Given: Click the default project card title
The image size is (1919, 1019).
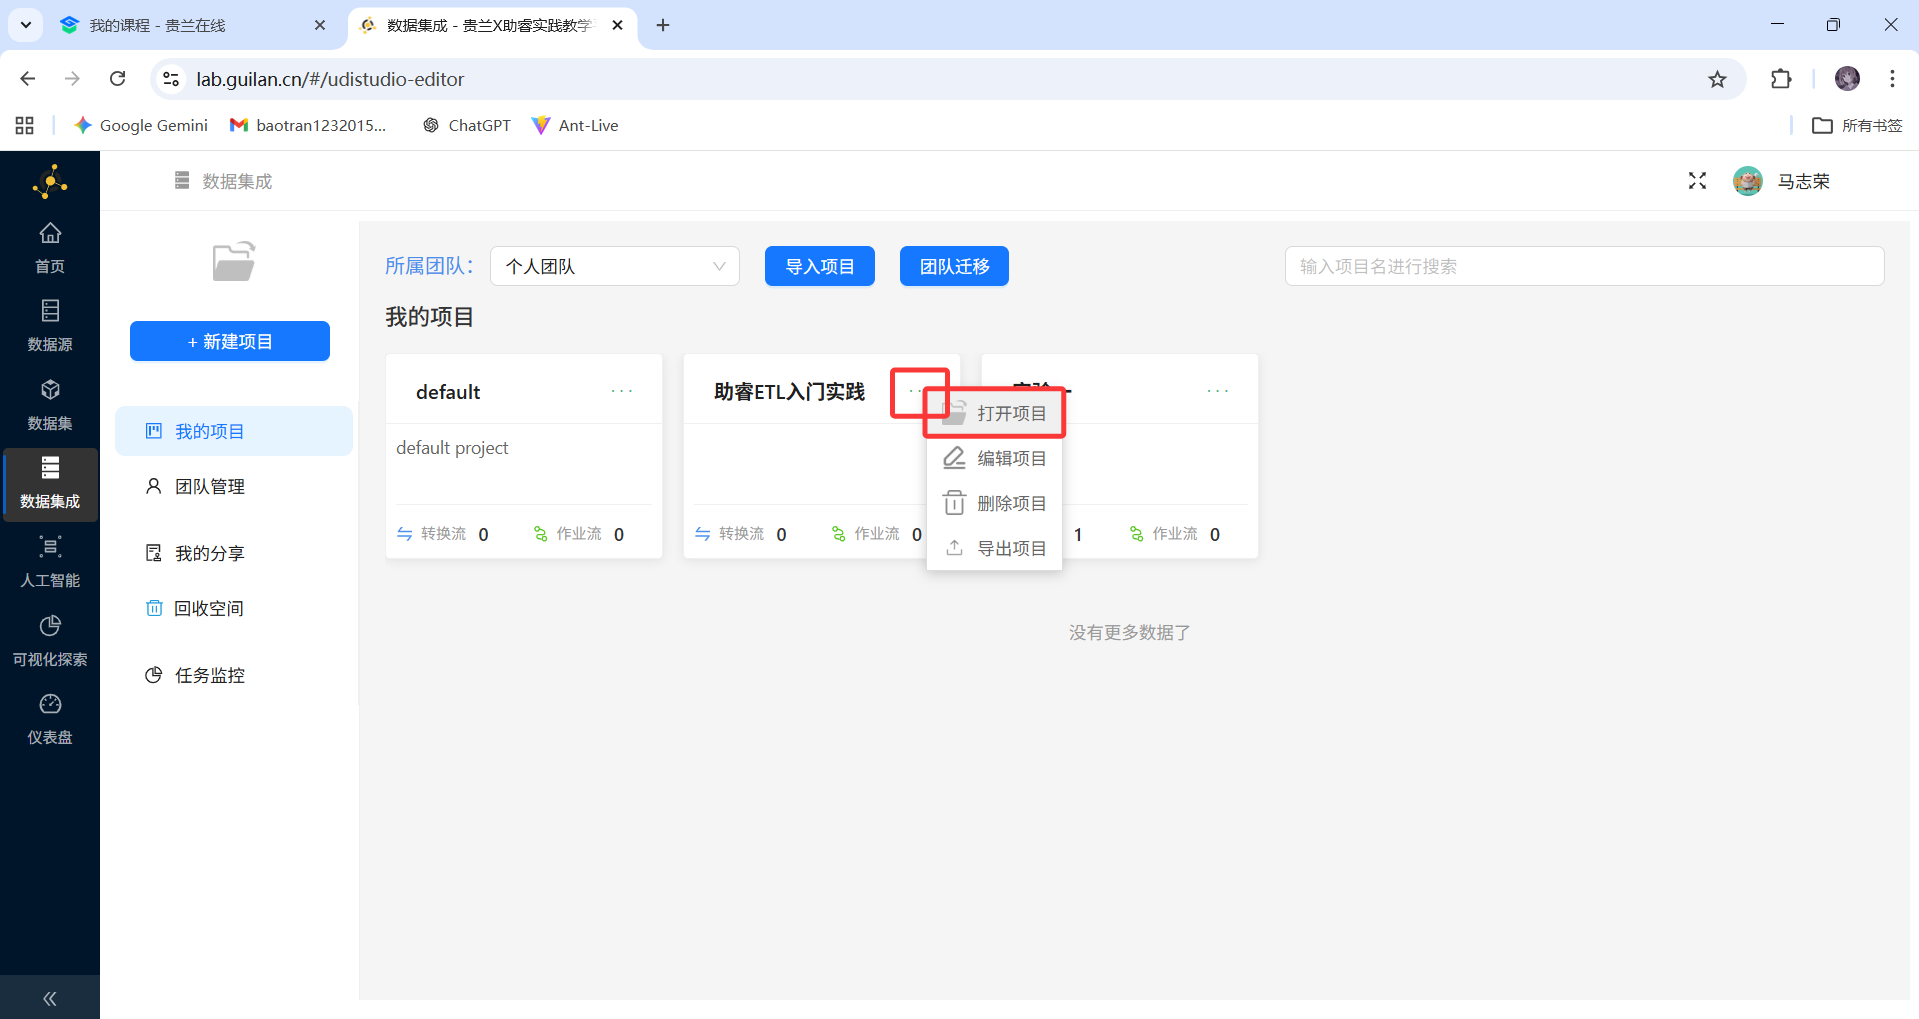Looking at the screenshot, I should click(448, 392).
